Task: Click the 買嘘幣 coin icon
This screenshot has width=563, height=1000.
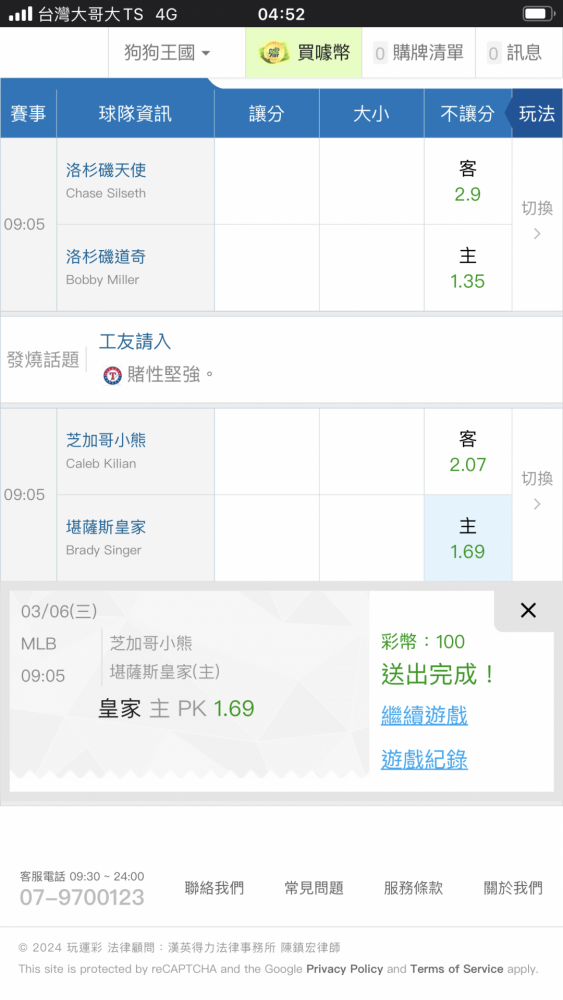Action: 274,53
